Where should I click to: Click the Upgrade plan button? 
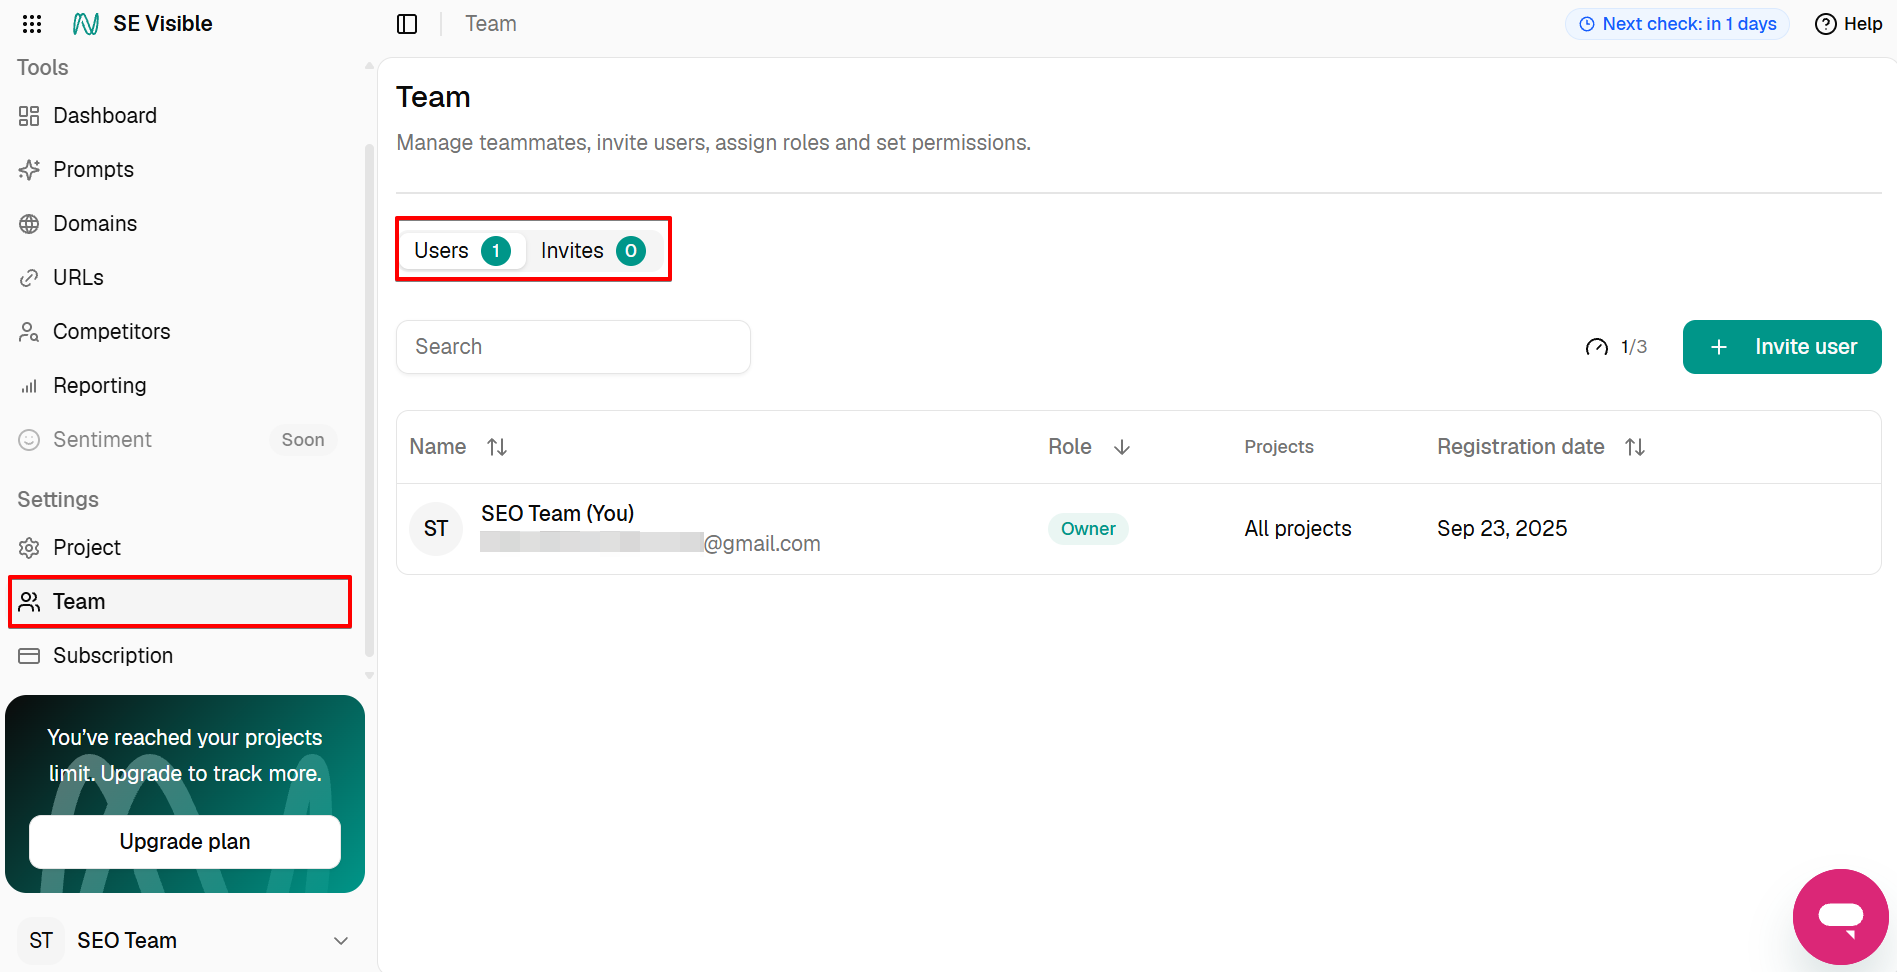(x=185, y=842)
